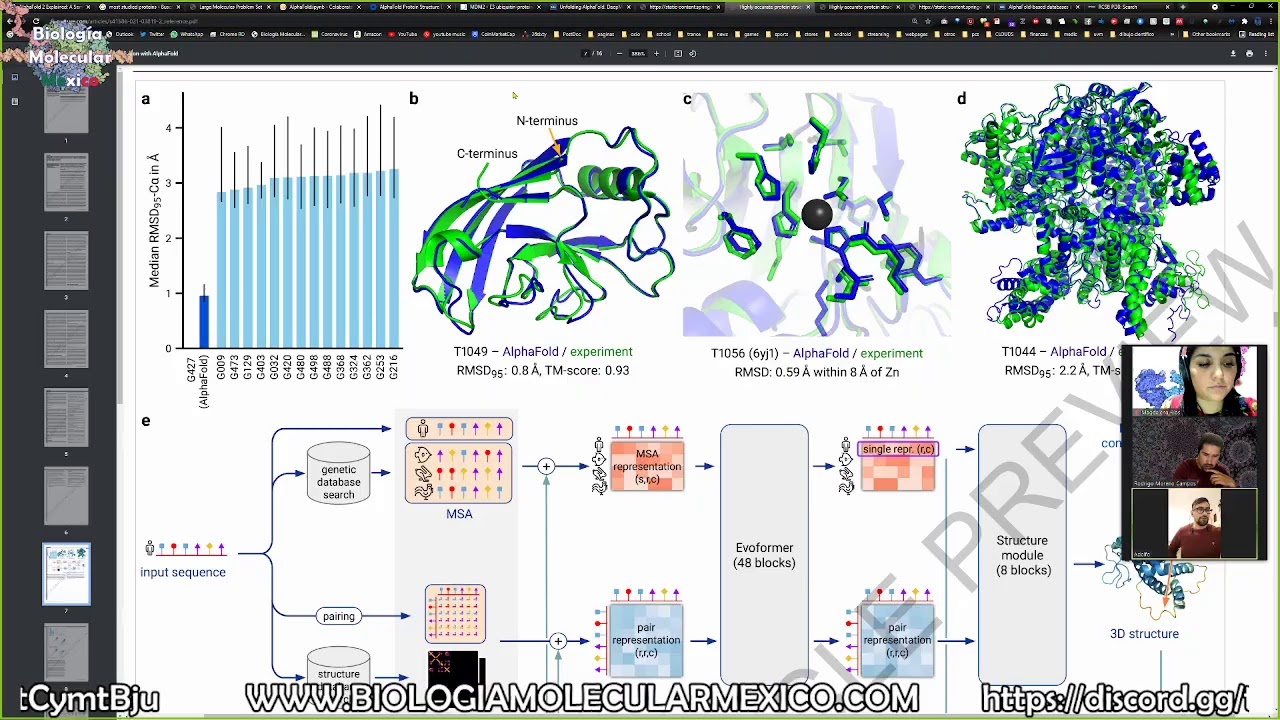Expand the Coronavirus bookmark folder

[329, 34]
